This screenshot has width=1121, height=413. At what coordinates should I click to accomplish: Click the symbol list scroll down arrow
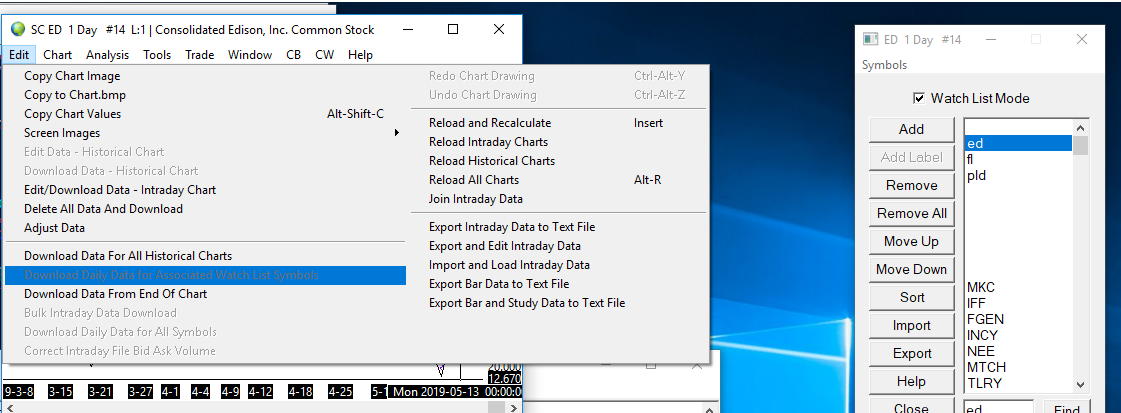(1080, 383)
